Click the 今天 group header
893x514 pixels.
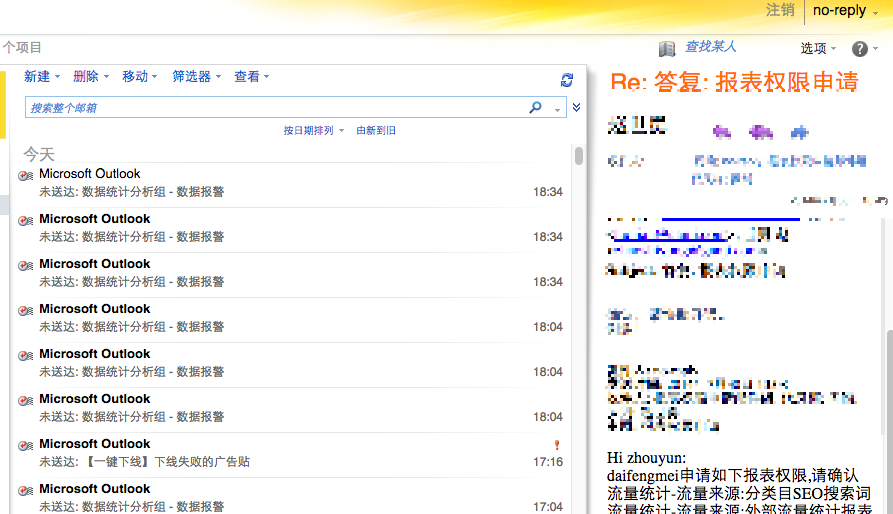click(x=39, y=154)
